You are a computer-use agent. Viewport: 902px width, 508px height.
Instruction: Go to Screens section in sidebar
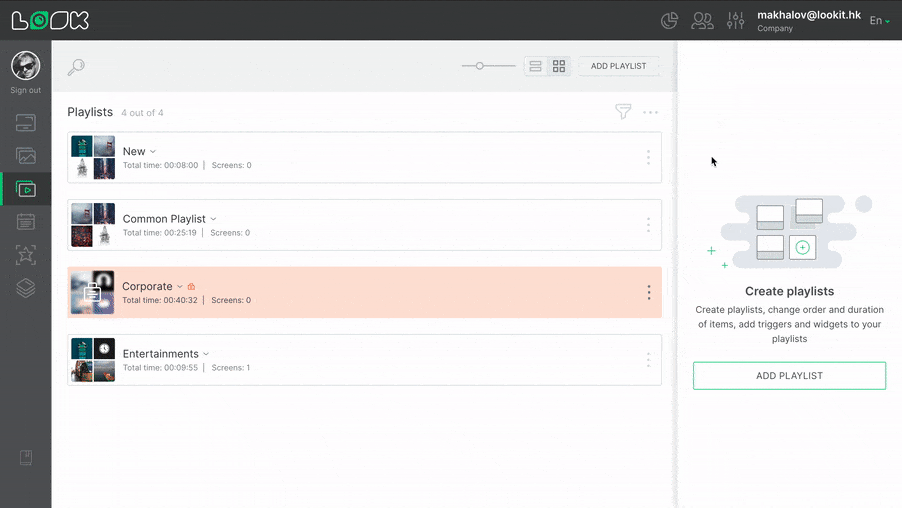(26, 123)
